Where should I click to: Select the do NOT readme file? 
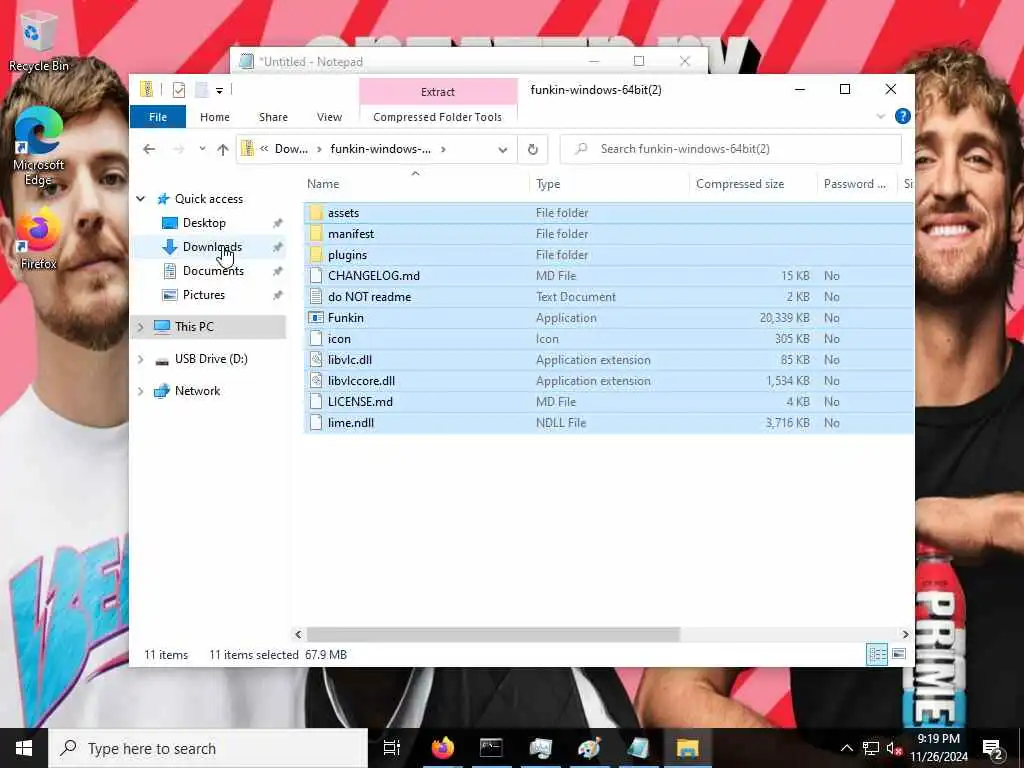click(609, 296)
